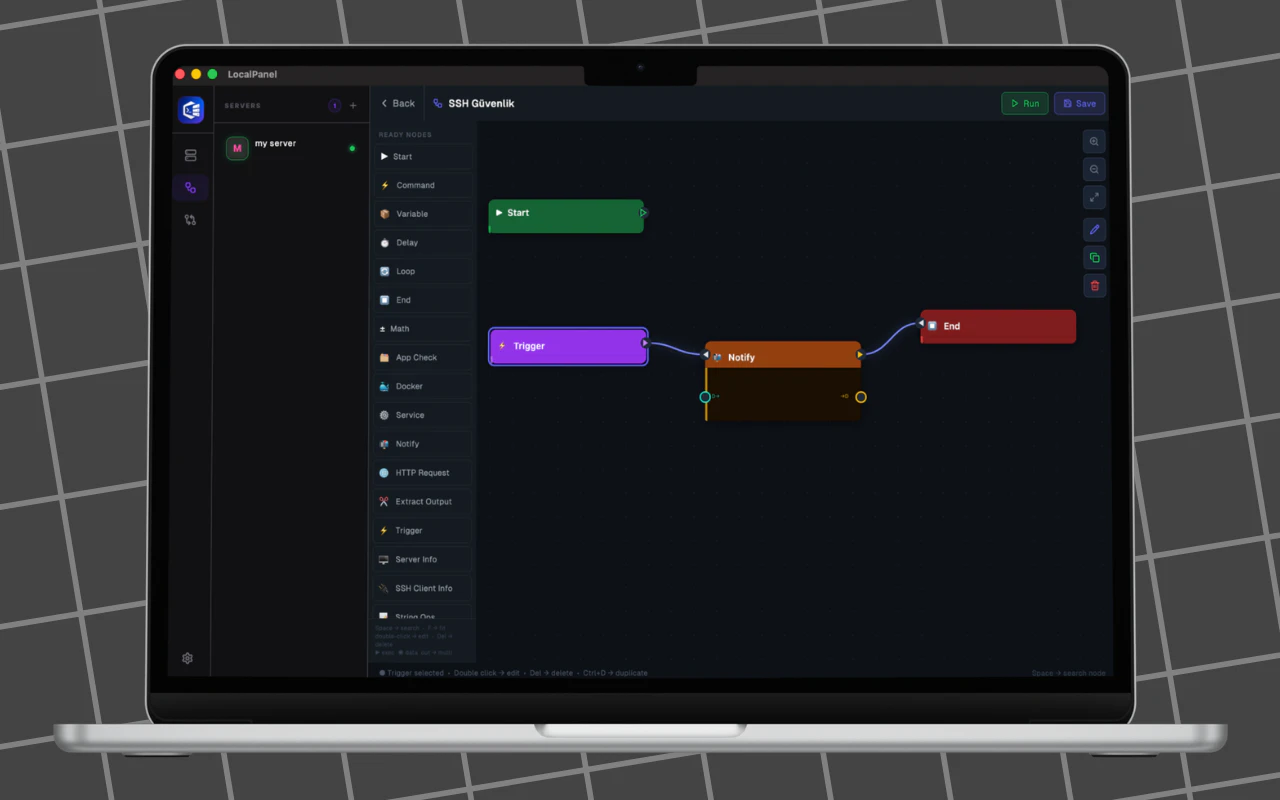Add a Server Info node from ready nodes
Screen dimensions: 1280x800
pos(424,560)
